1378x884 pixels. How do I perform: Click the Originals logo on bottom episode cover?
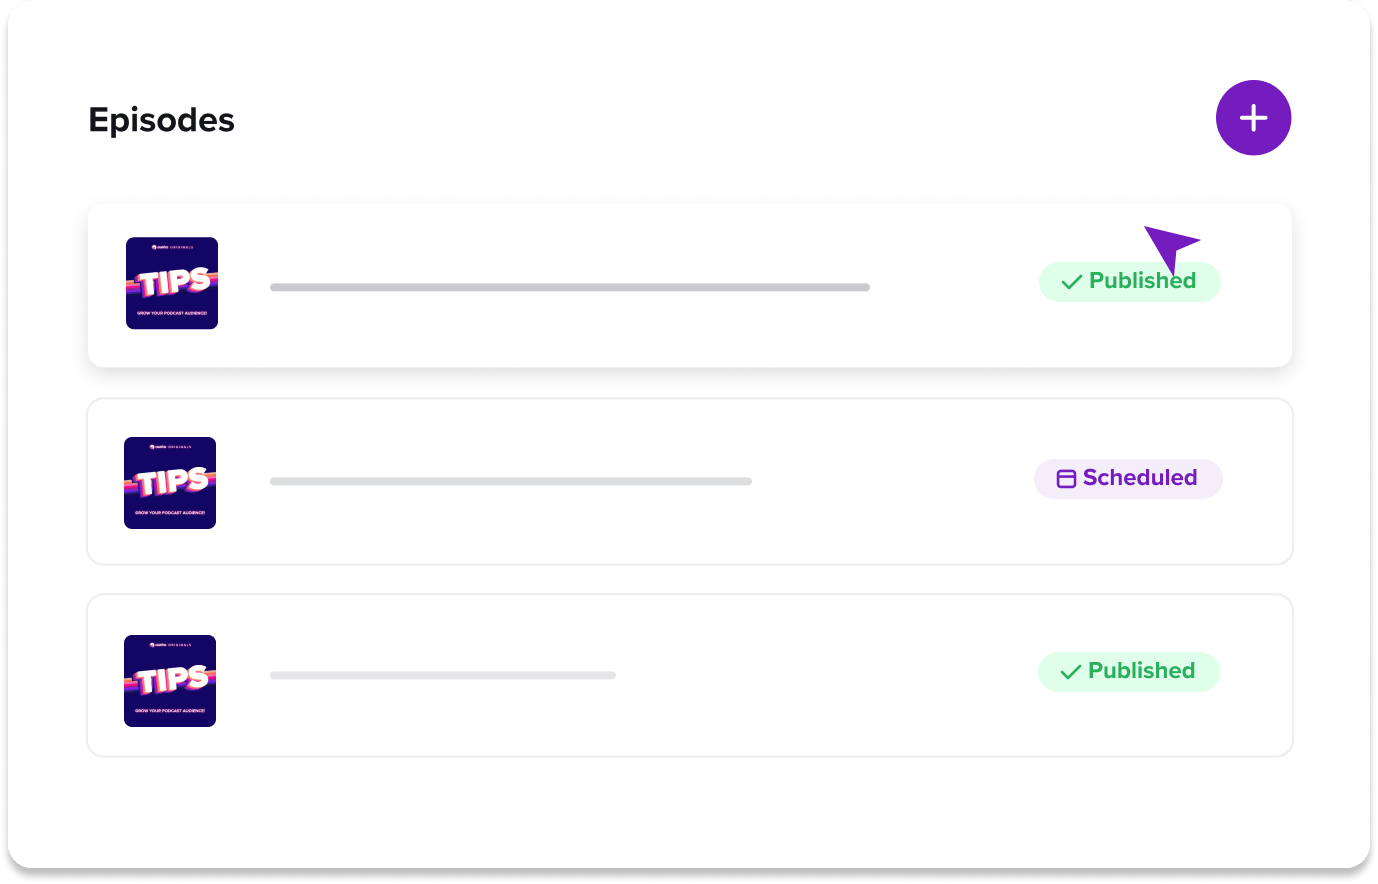(170, 644)
